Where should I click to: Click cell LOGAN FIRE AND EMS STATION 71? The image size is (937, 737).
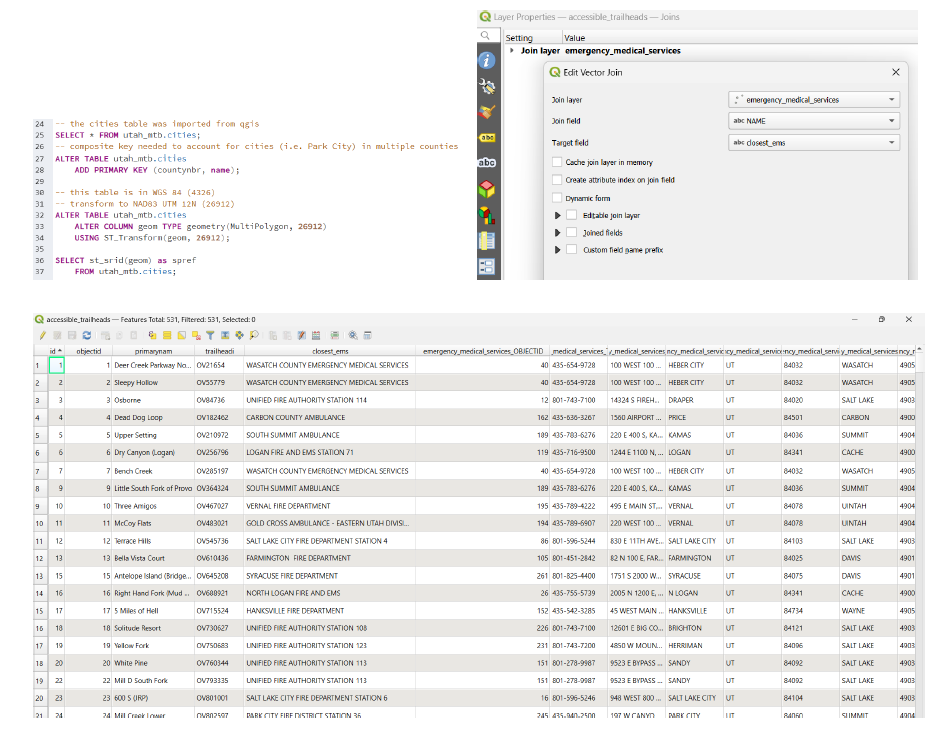click(329, 452)
